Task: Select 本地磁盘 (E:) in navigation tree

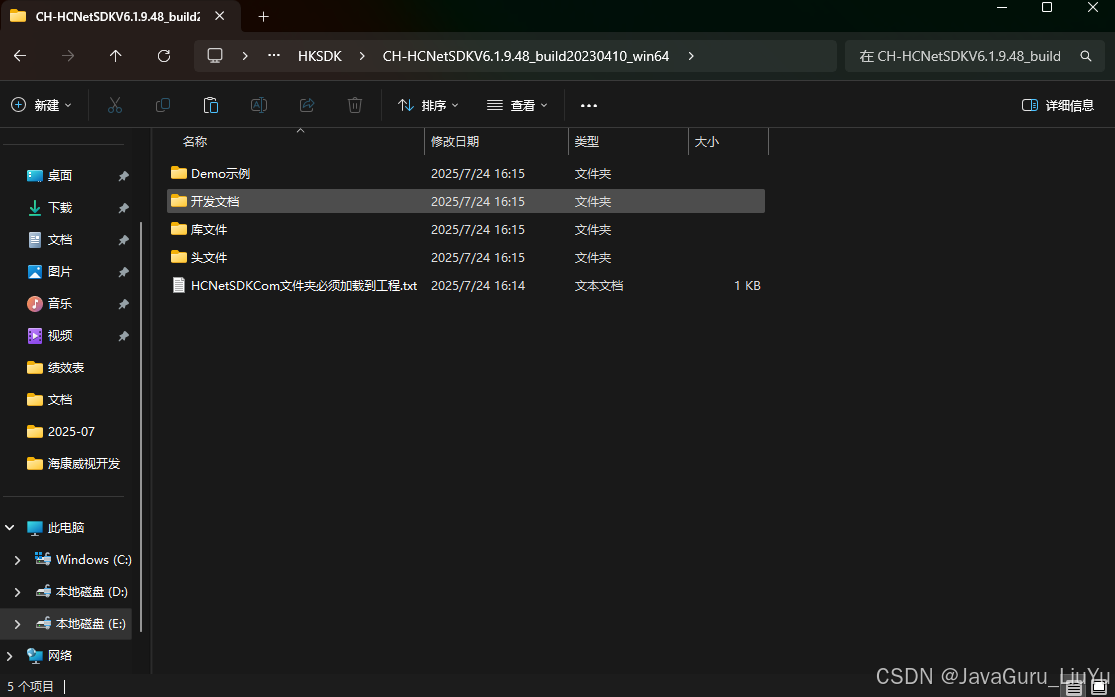Action: pos(91,624)
